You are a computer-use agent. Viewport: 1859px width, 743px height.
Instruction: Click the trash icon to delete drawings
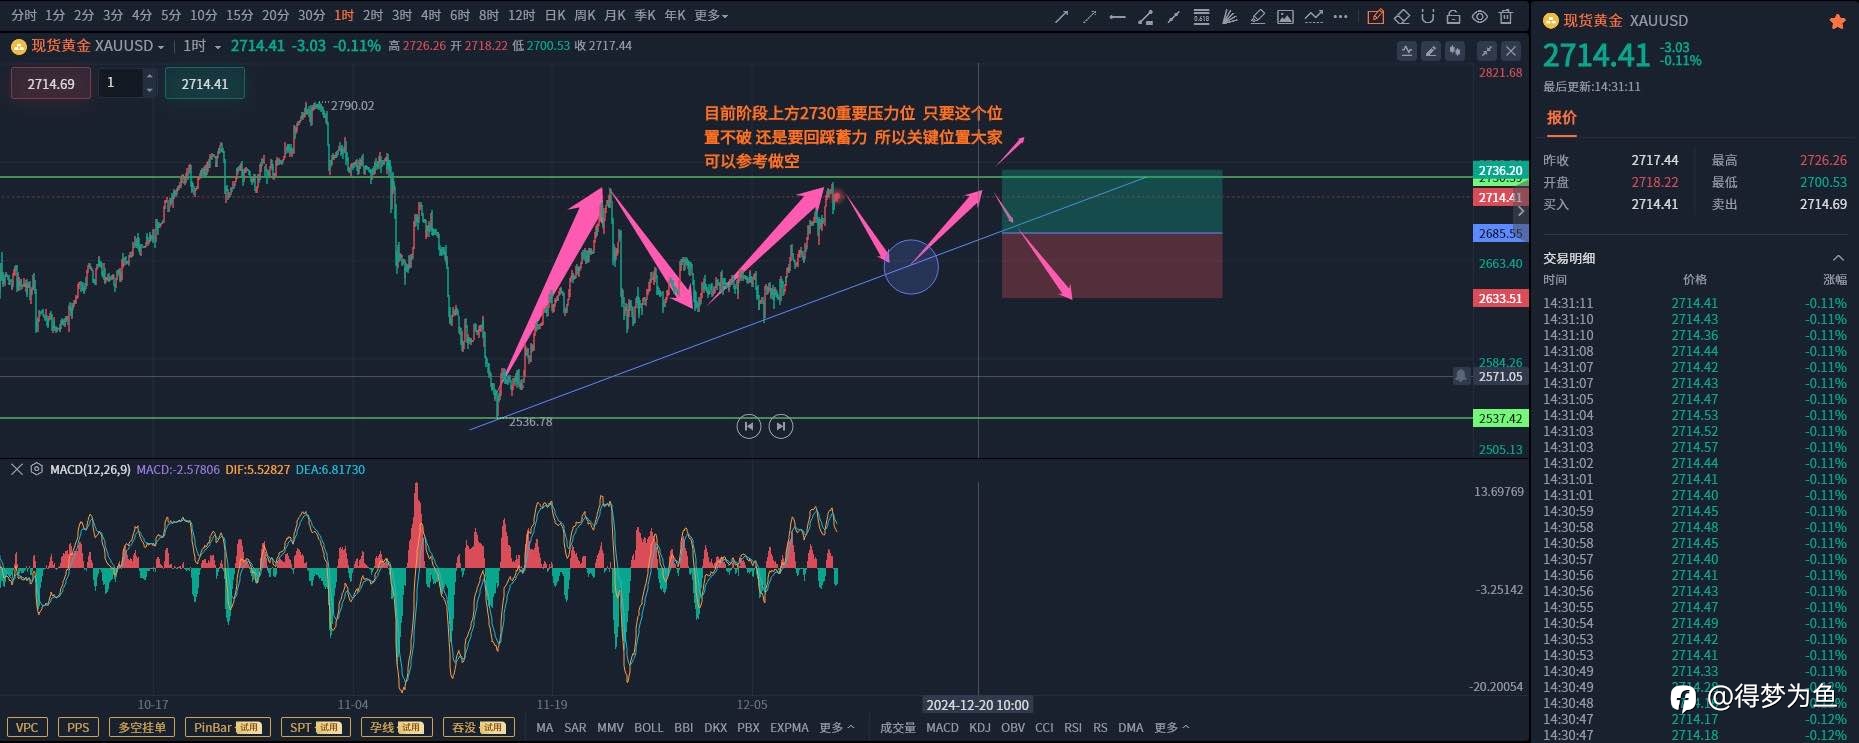[1506, 16]
